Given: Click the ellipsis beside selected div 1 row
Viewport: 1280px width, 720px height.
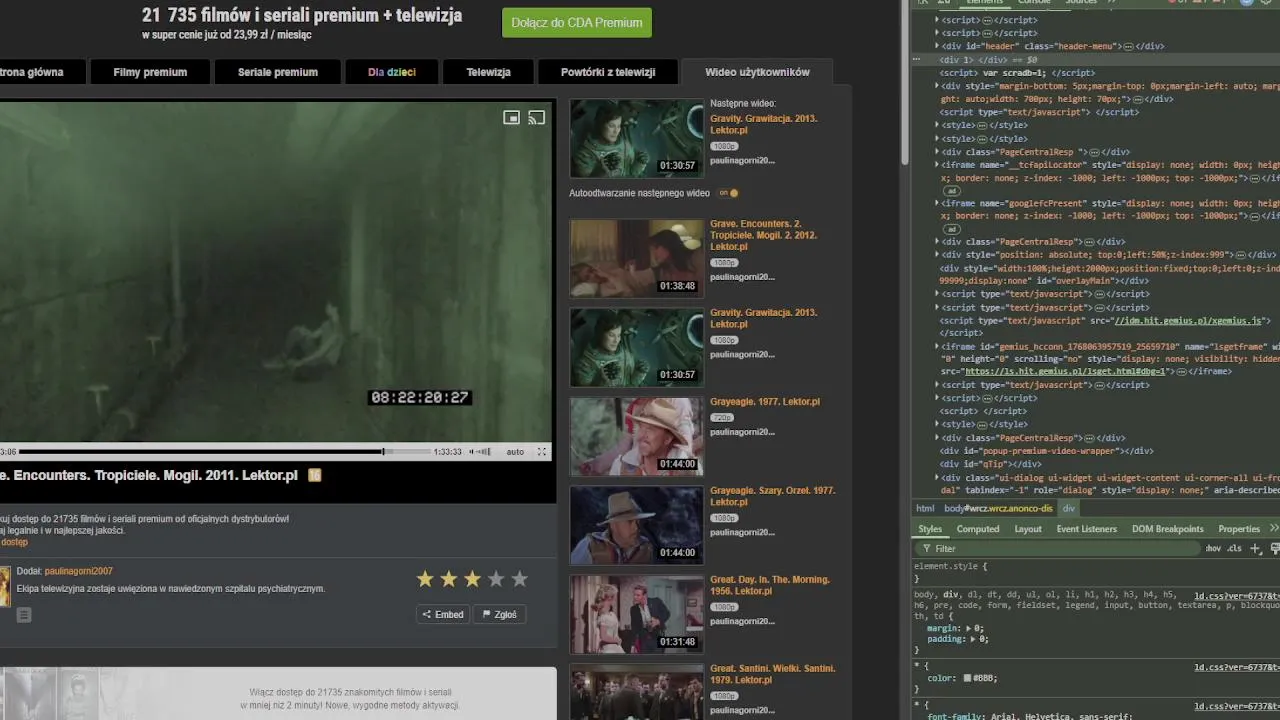Looking at the screenshot, I should click(x=916, y=60).
